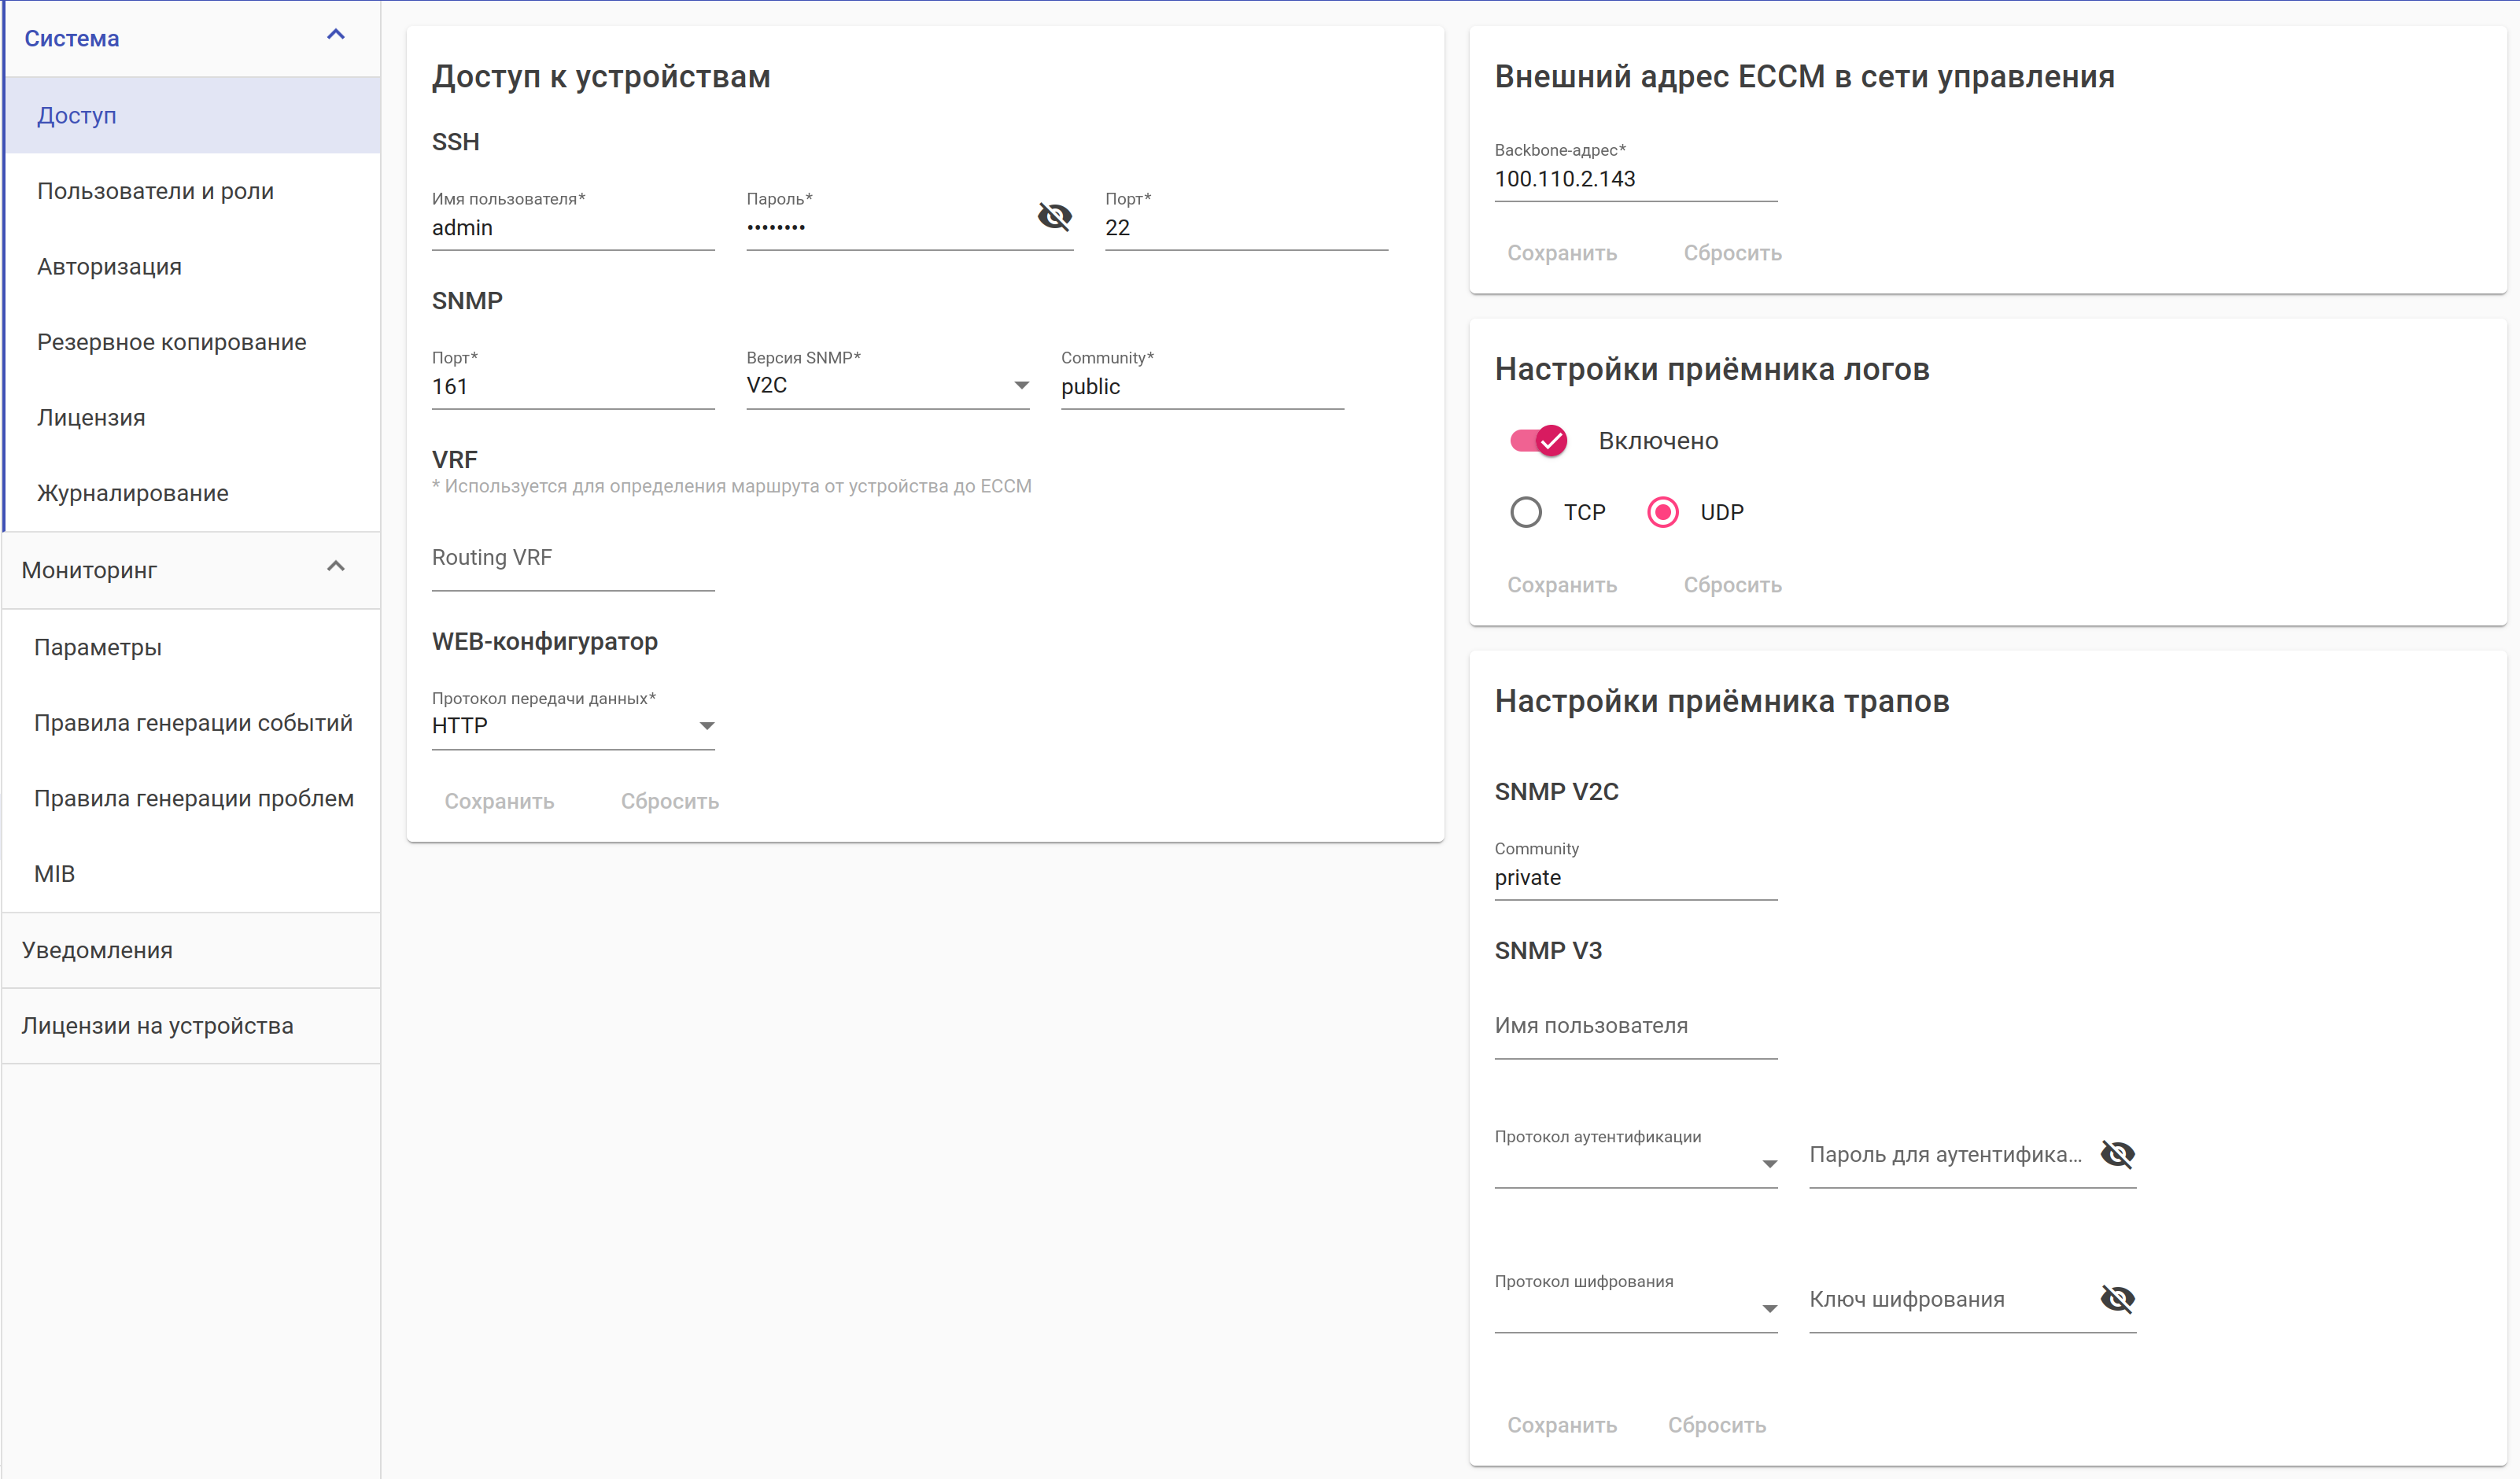Disable the log receiver Включено toggle
Image resolution: width=2520 pixels, height=1479 pixels.
point(1539,441)
